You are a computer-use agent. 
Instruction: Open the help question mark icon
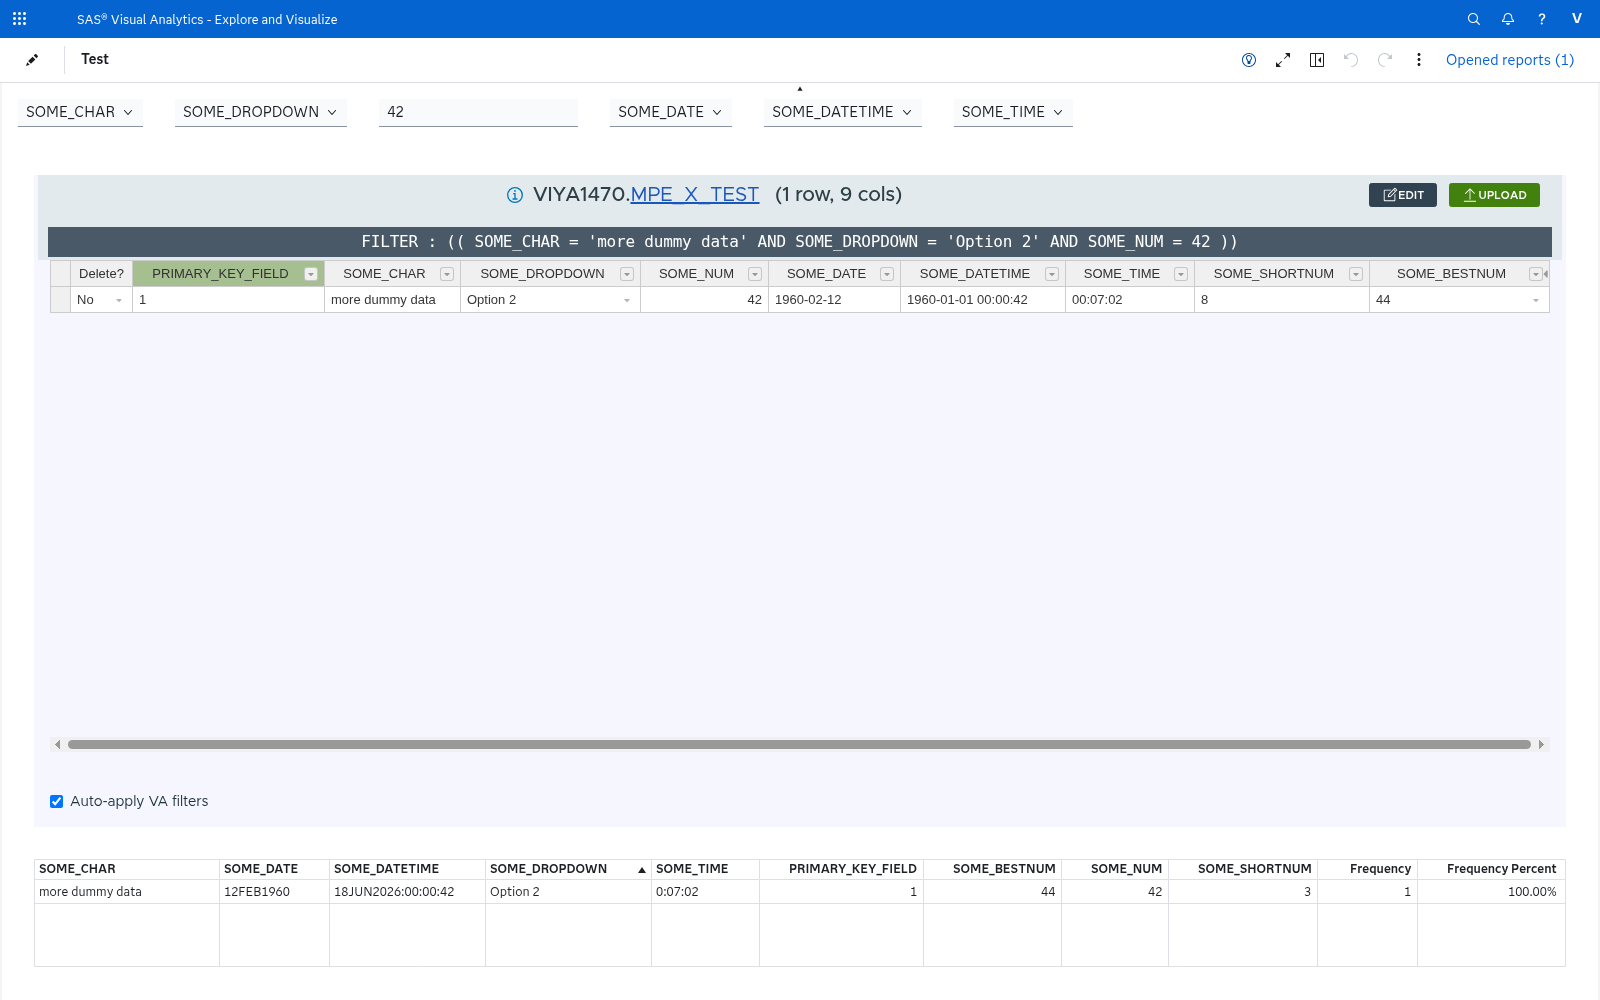pyautogui.click(x=1542, y=19)
